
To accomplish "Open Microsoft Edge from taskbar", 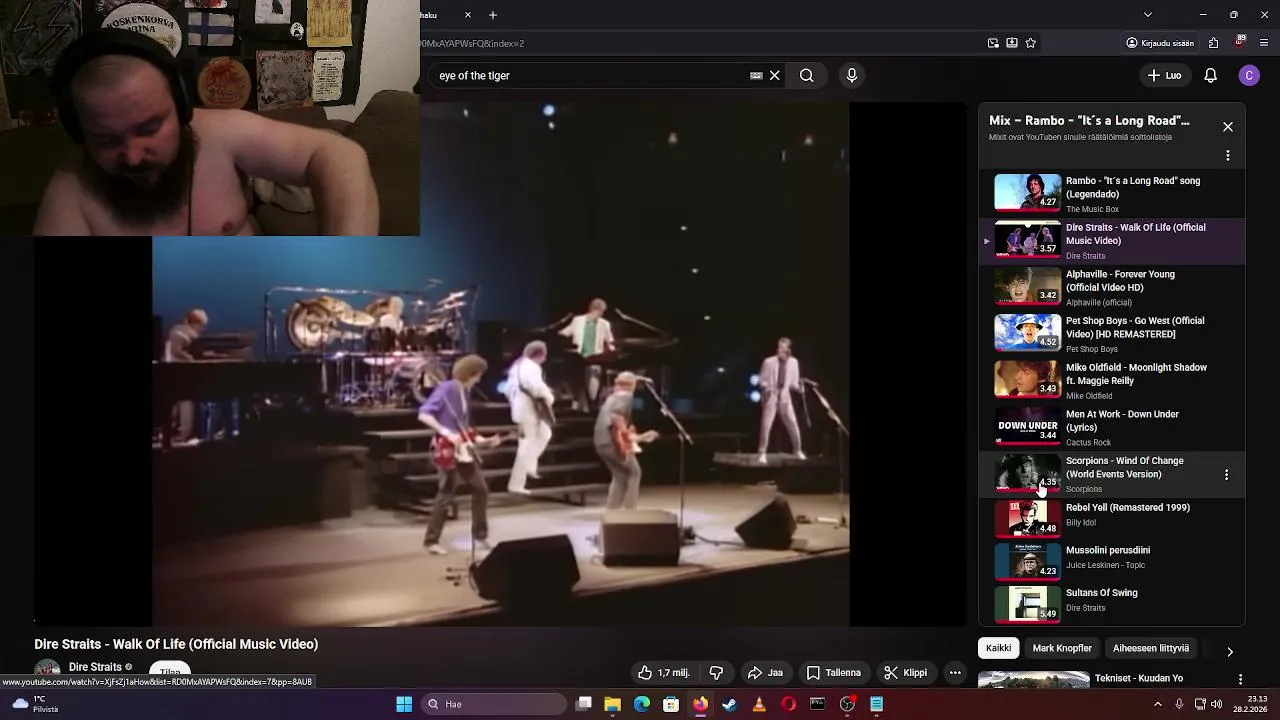I will coord(642,704).
